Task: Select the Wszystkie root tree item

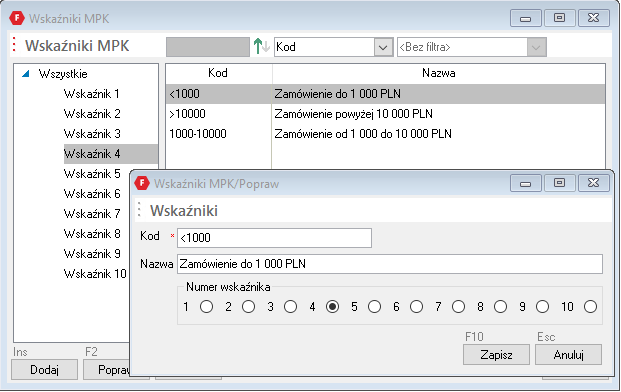Action: (63, 74)
